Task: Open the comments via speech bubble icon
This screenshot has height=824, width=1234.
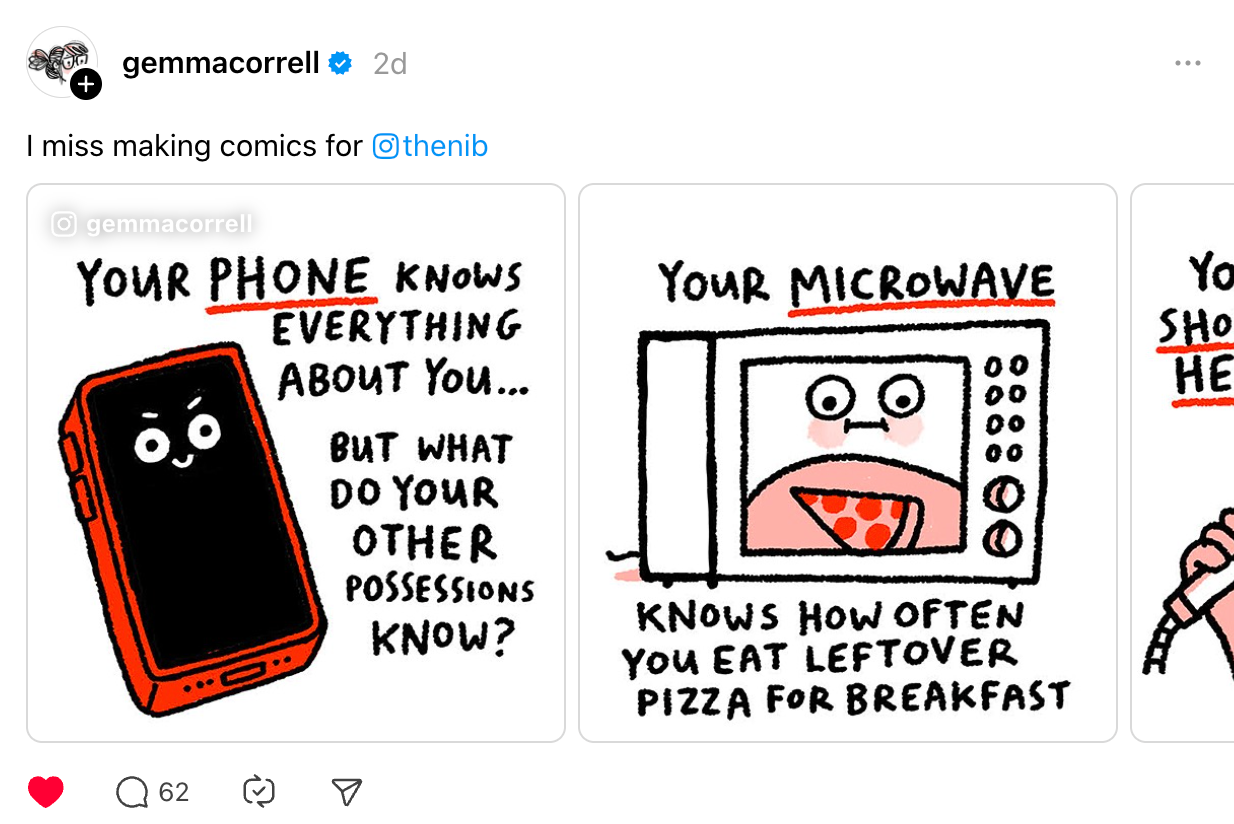Action: point(132,792)
